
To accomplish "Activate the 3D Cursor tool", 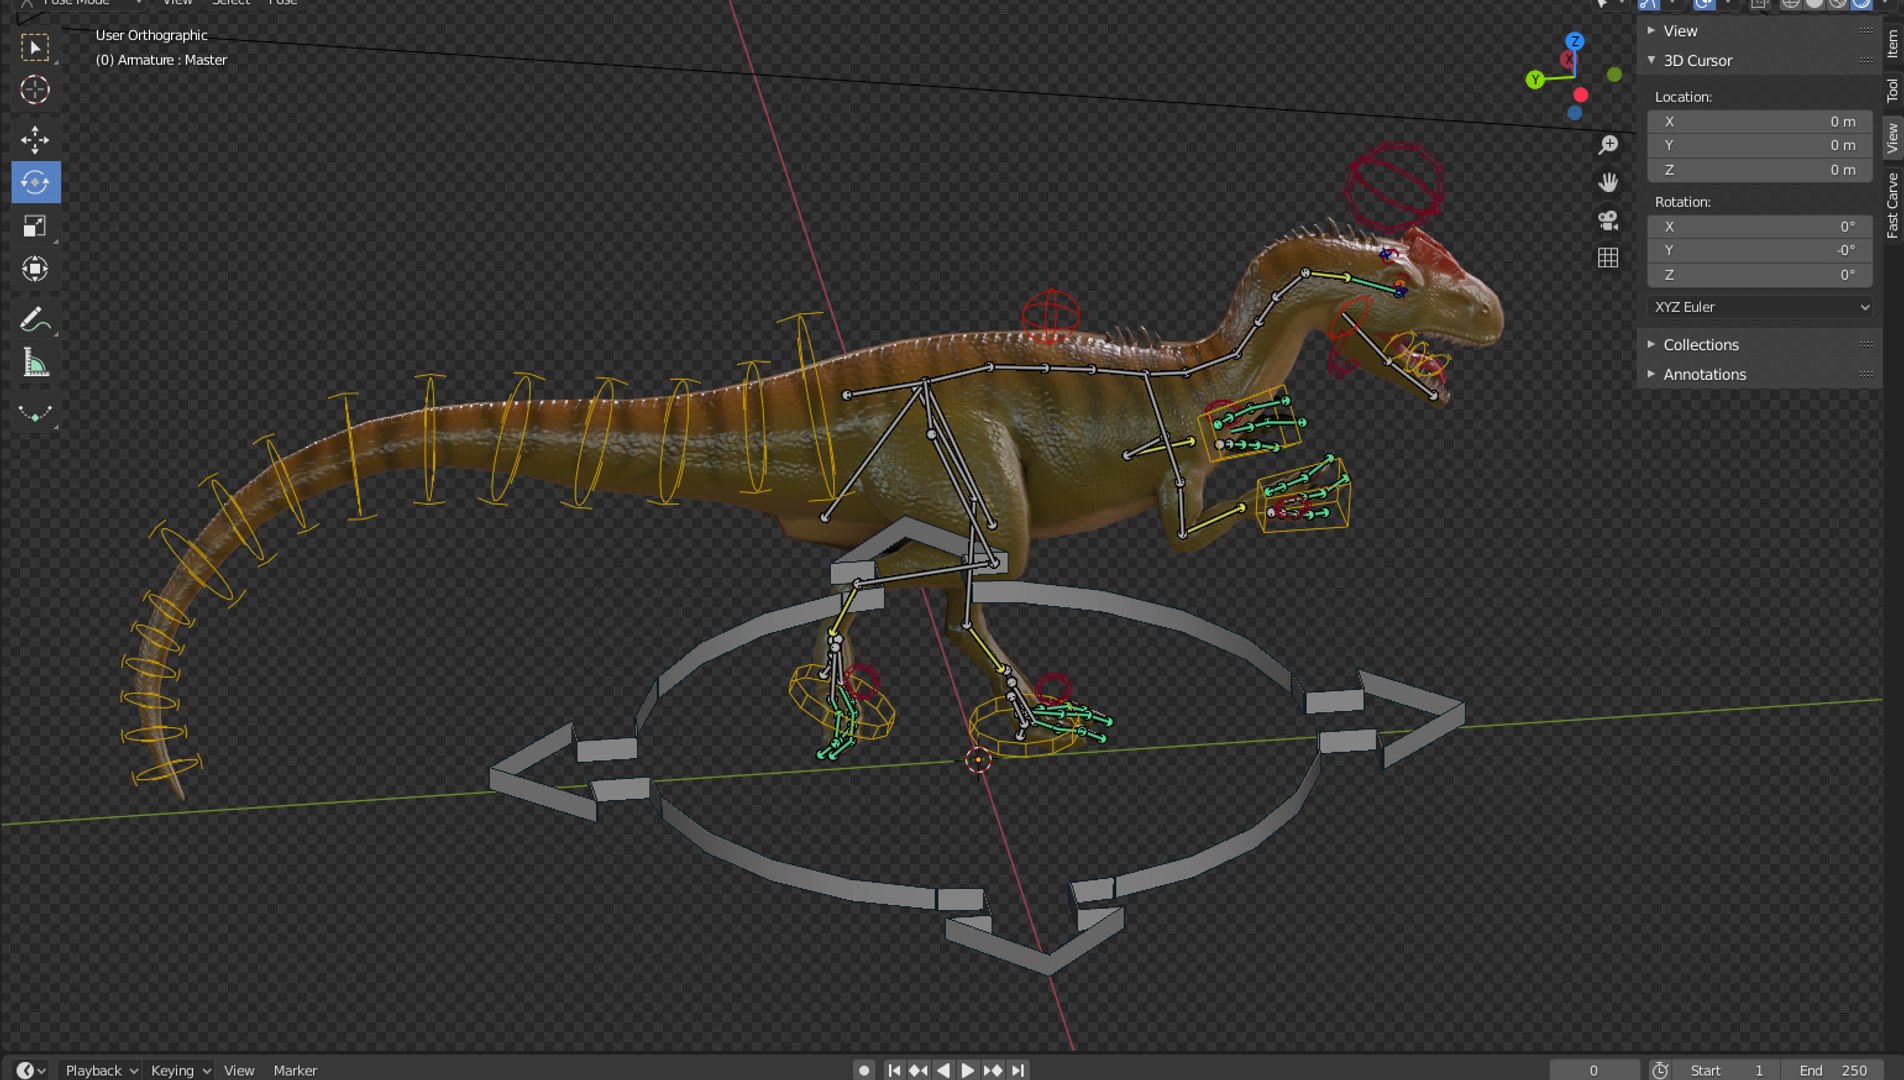I will 35,90.
